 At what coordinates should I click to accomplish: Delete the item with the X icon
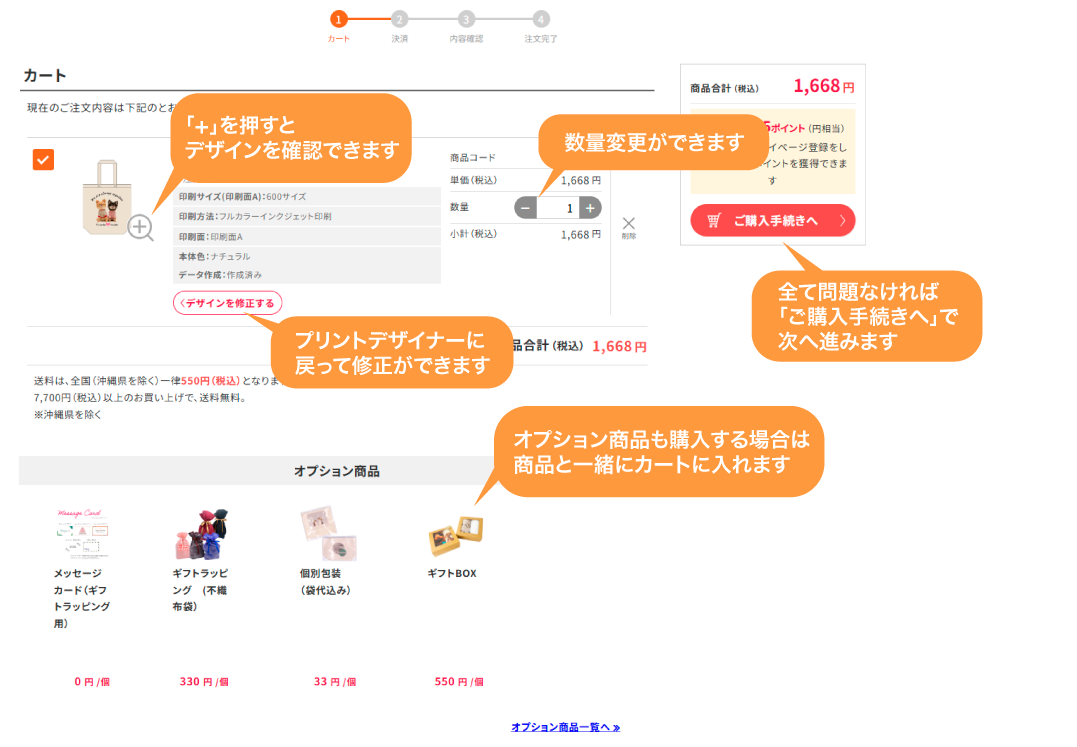[628, 225]
